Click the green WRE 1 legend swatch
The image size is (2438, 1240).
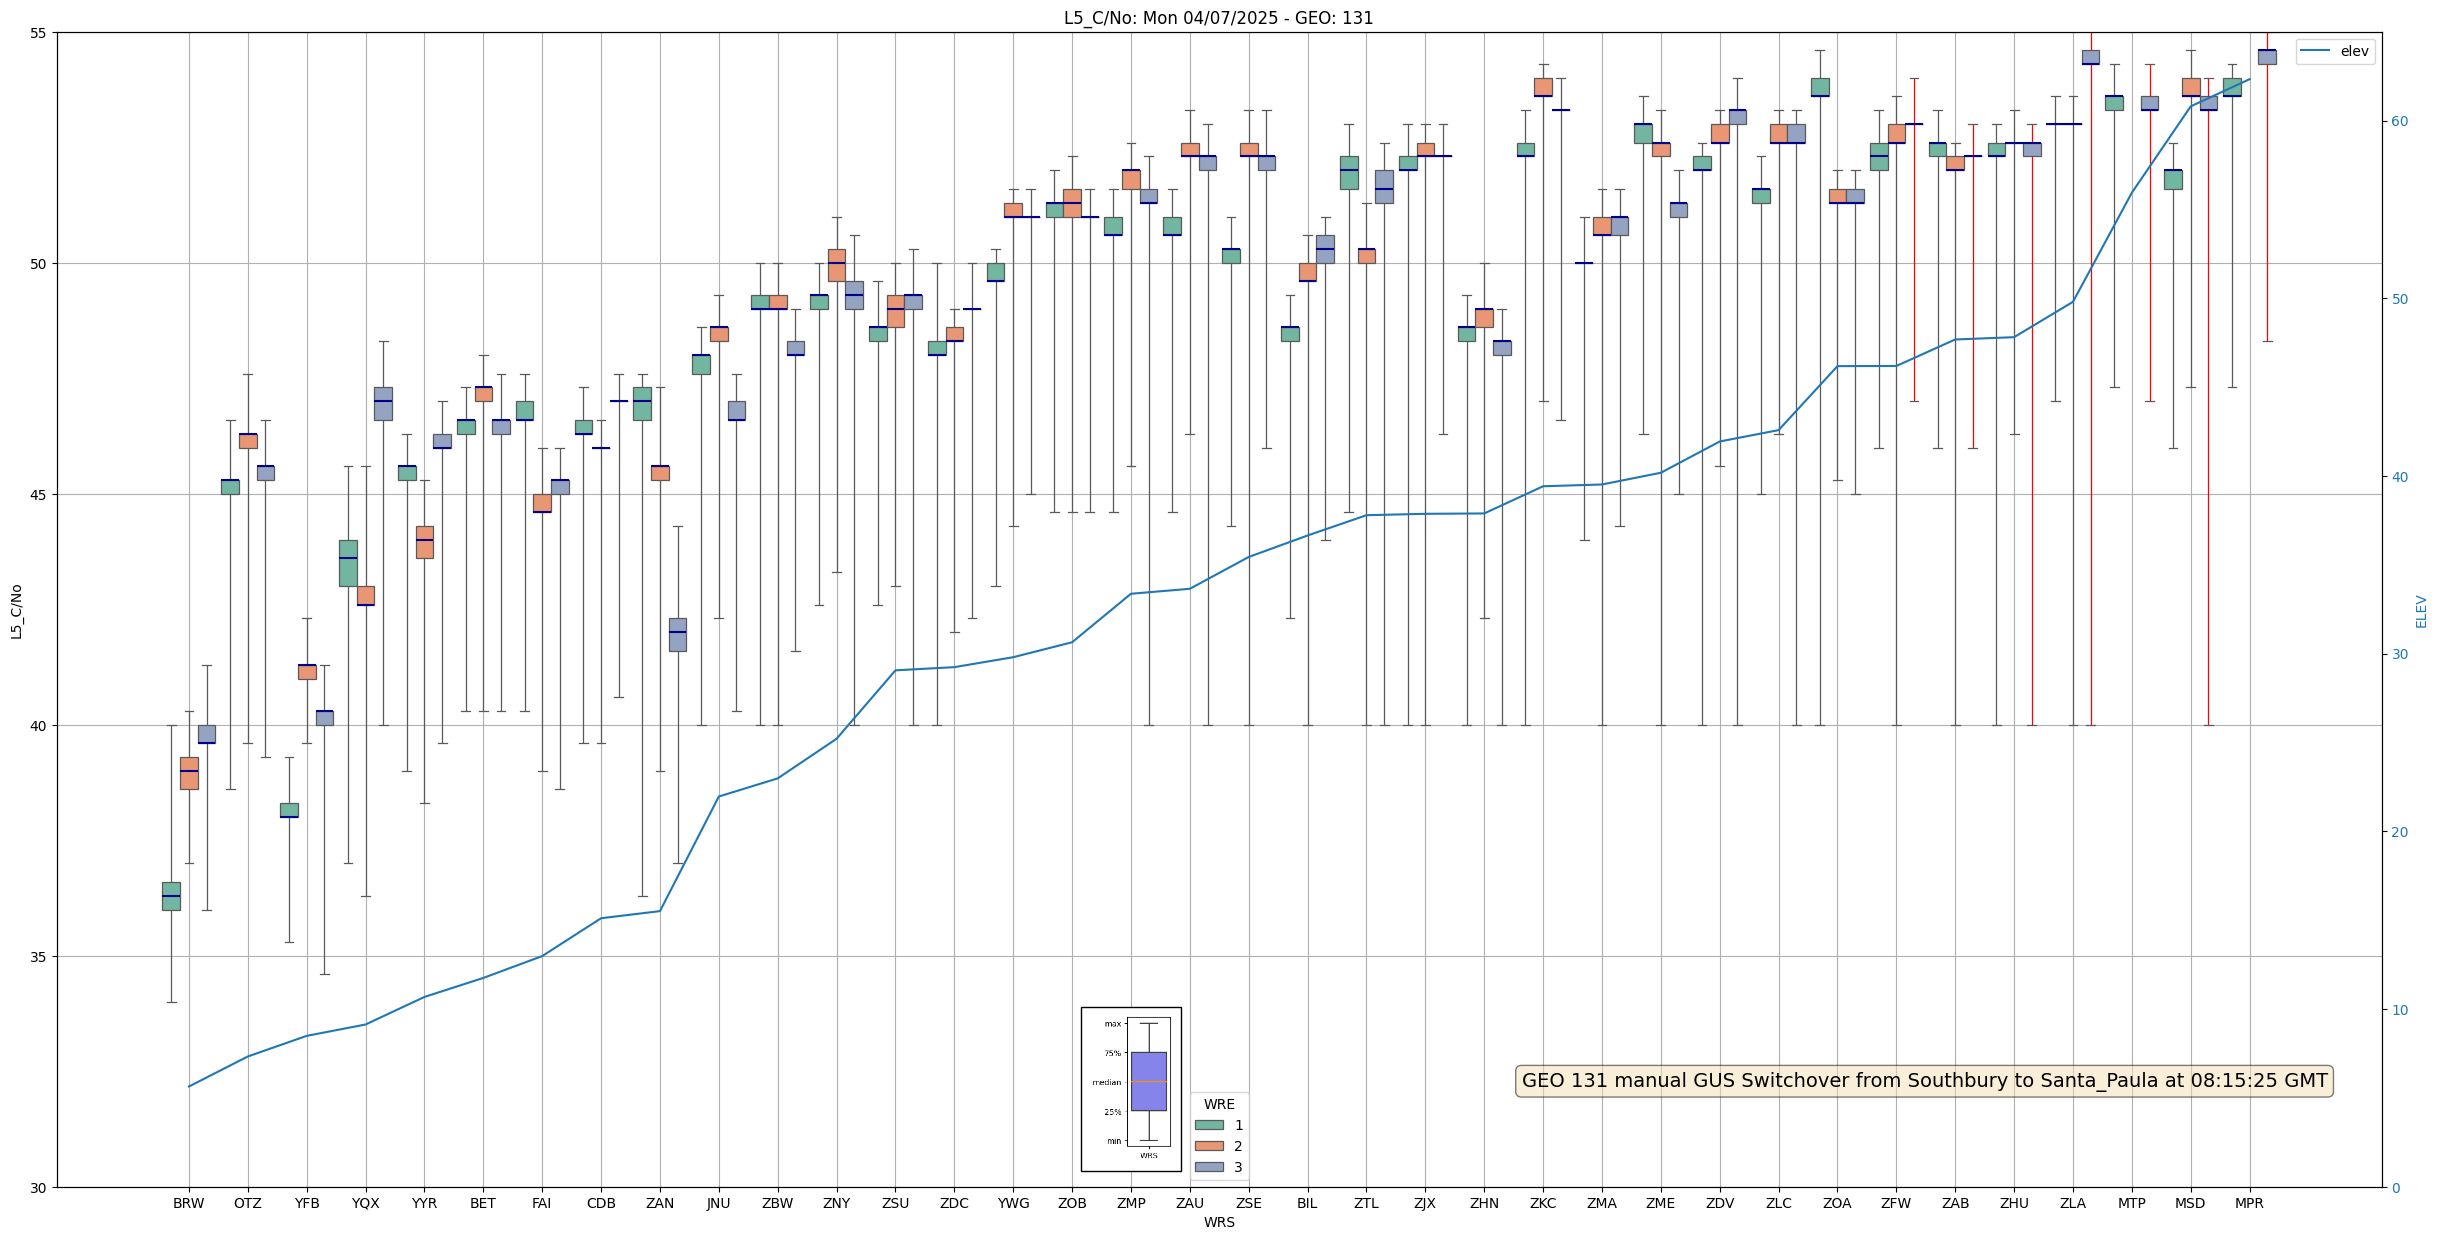point(1208,1125)
